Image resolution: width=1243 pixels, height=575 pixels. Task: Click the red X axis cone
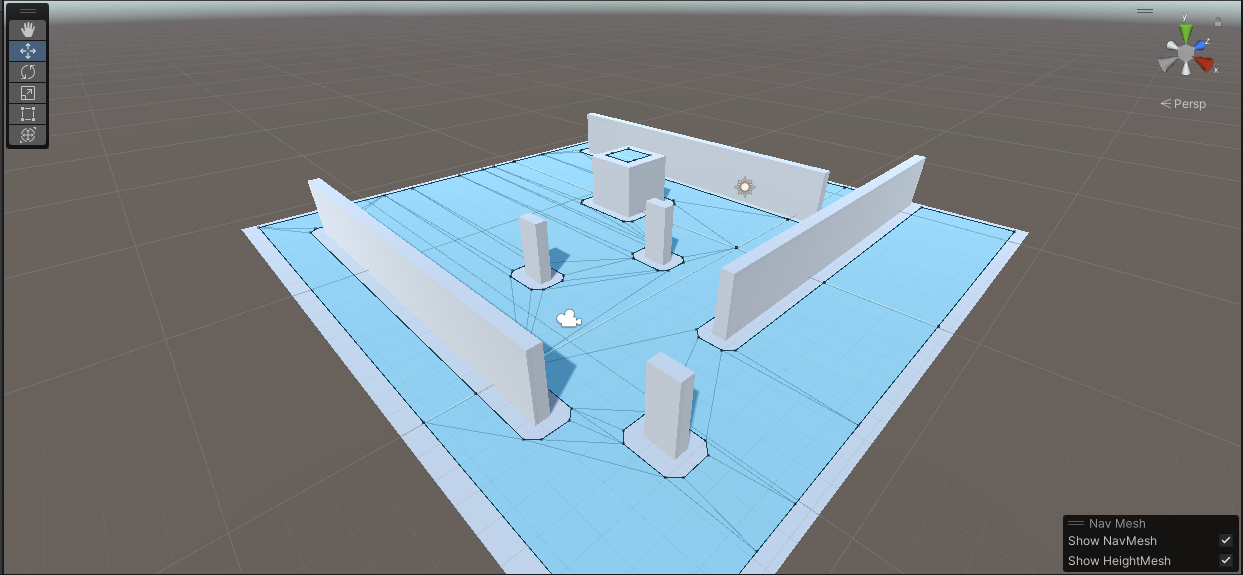(1206, 66)
